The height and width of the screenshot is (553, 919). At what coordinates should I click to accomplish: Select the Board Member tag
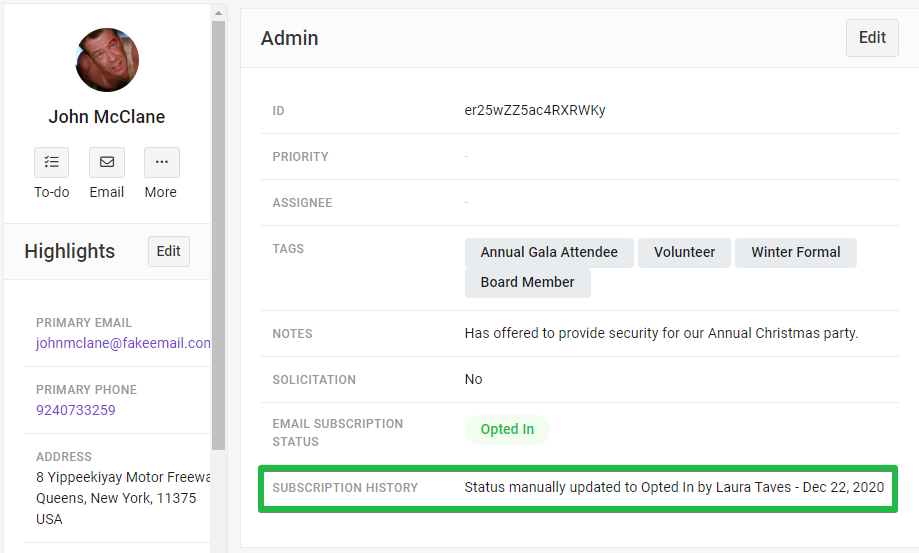pos(527,282)
